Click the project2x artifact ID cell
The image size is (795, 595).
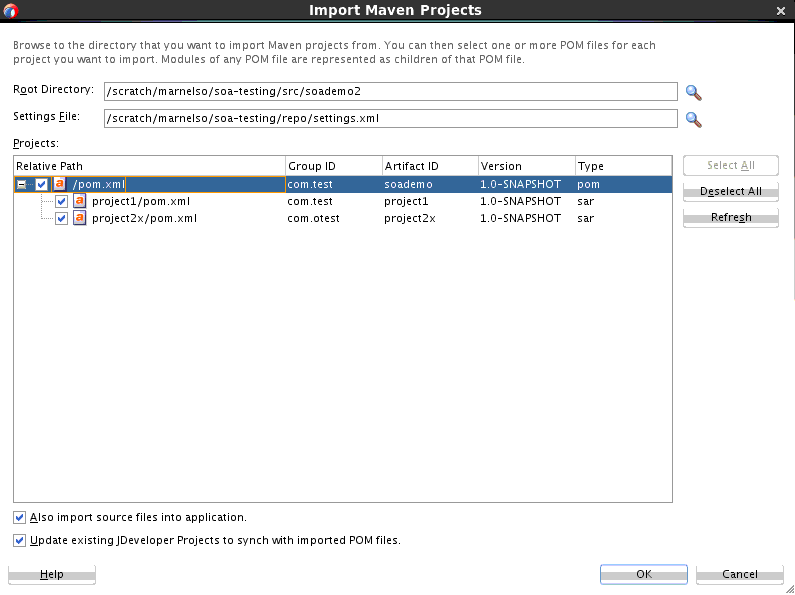410,218
